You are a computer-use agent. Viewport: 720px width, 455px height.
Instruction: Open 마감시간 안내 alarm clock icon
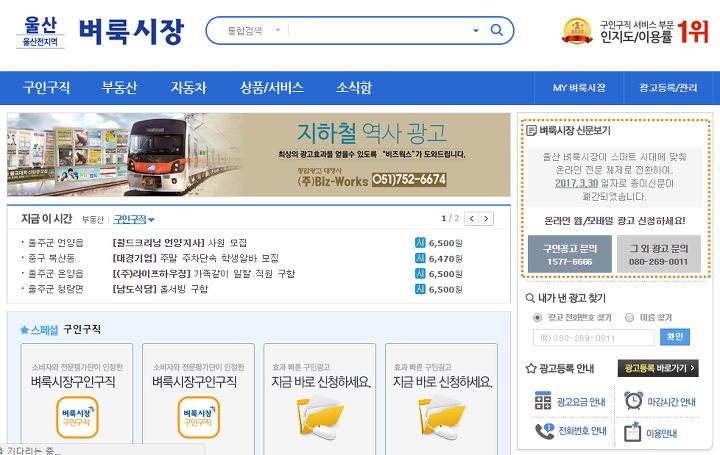[634, 401]
